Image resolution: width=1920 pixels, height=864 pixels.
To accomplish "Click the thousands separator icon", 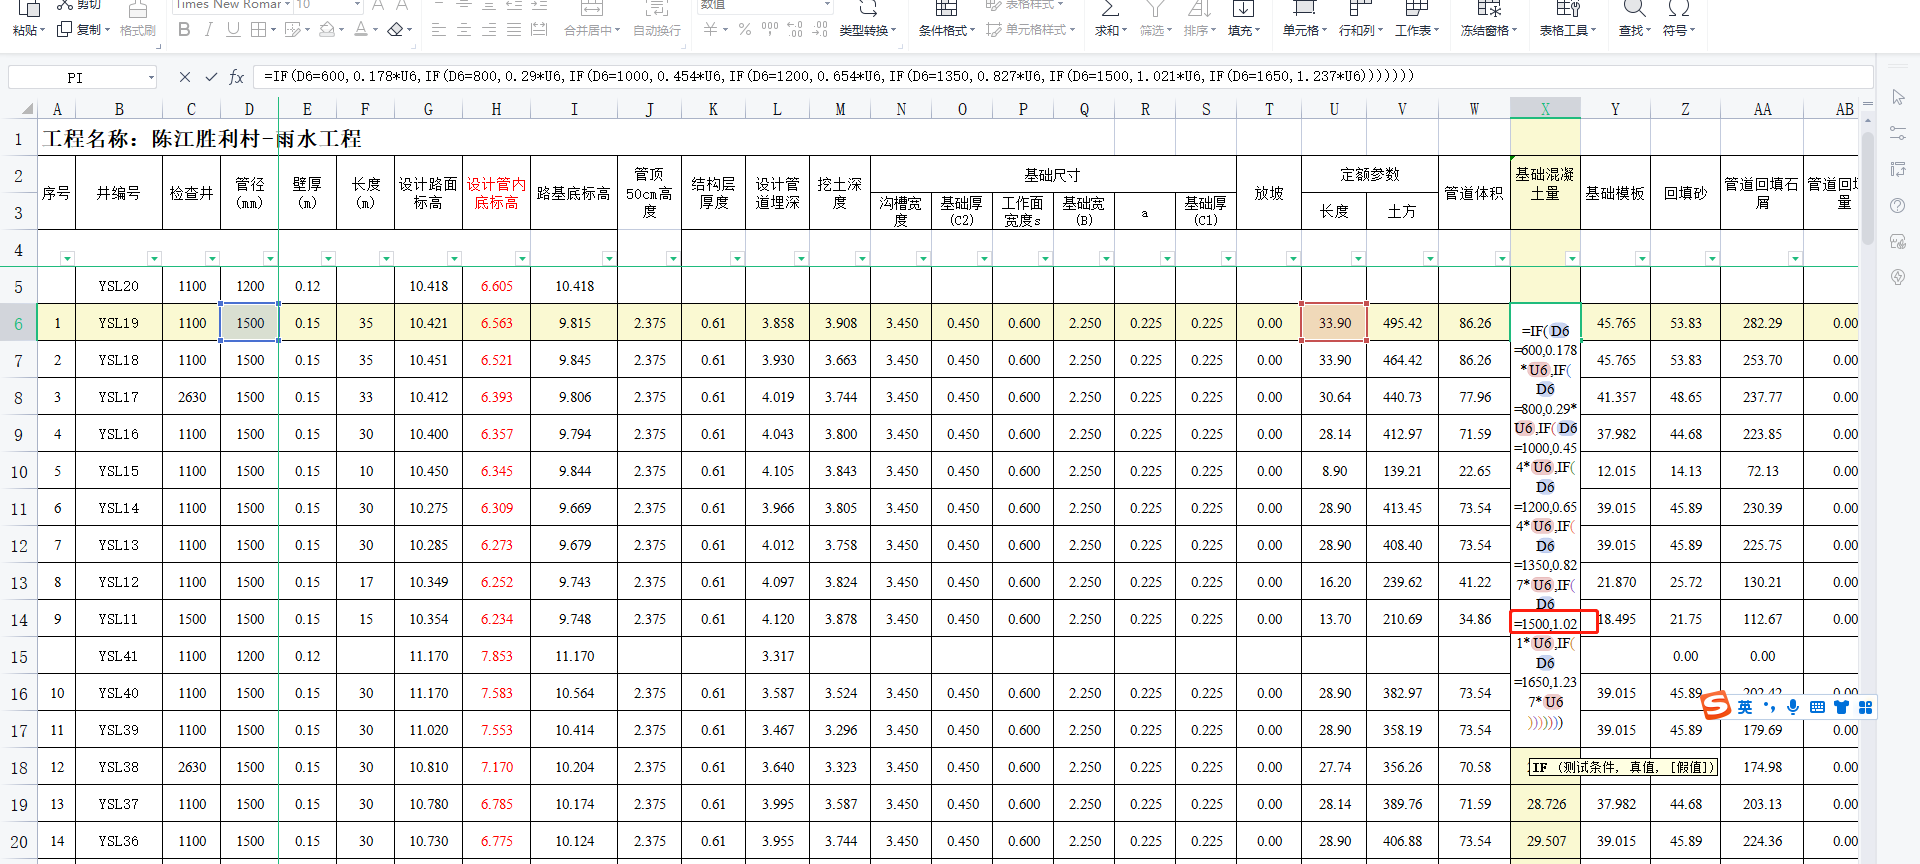I will 770,30.
